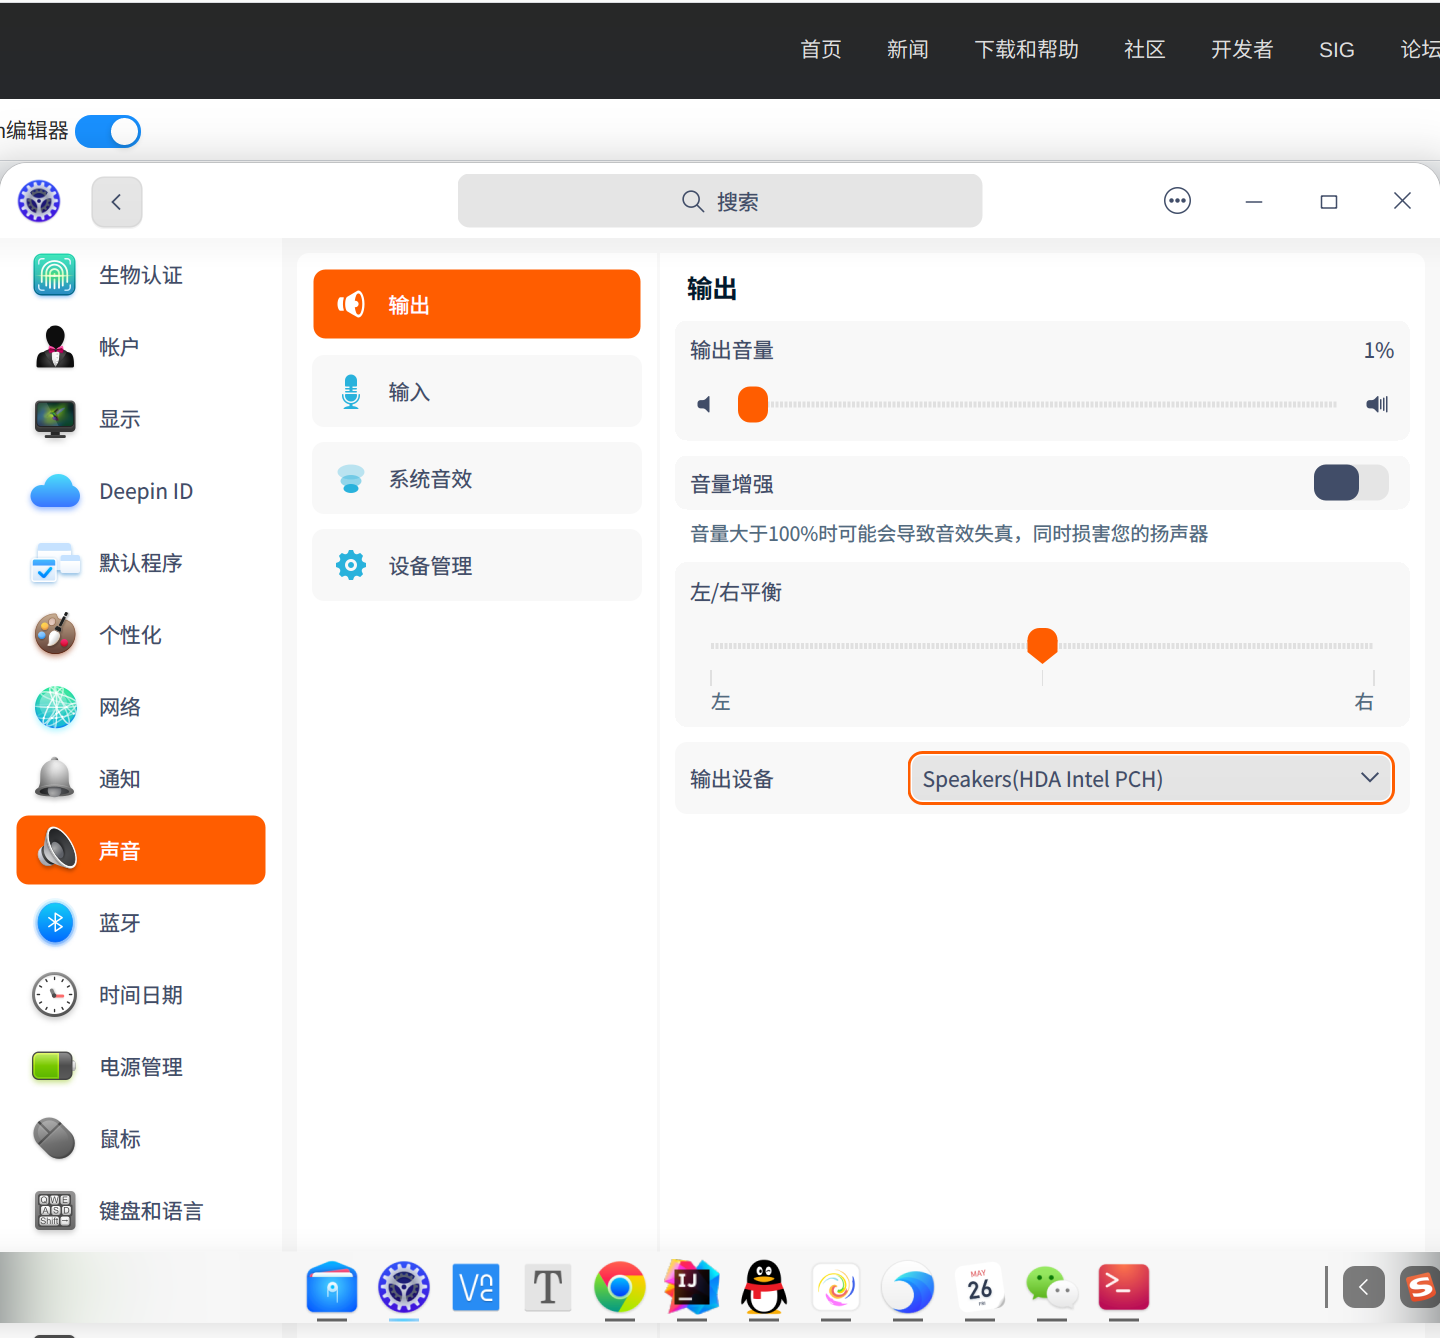Click the mute speaker icon beside volume slider
Image resolution: width=1440 pixels, height=1338 pixels.
pyautogui.click(x=705, y=404)
